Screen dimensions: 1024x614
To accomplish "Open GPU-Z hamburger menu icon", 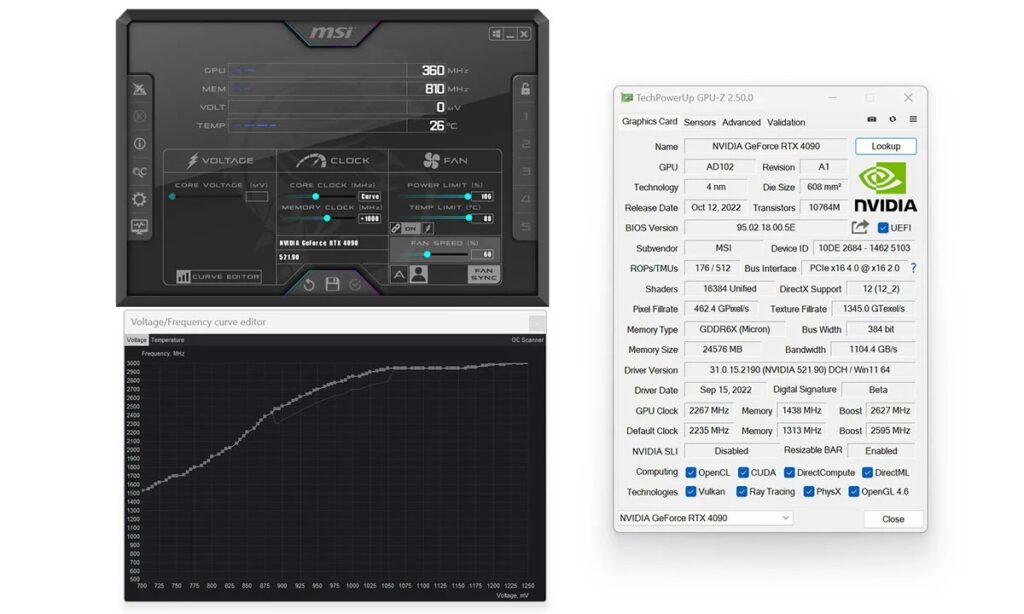I will (x=913, y=120).
